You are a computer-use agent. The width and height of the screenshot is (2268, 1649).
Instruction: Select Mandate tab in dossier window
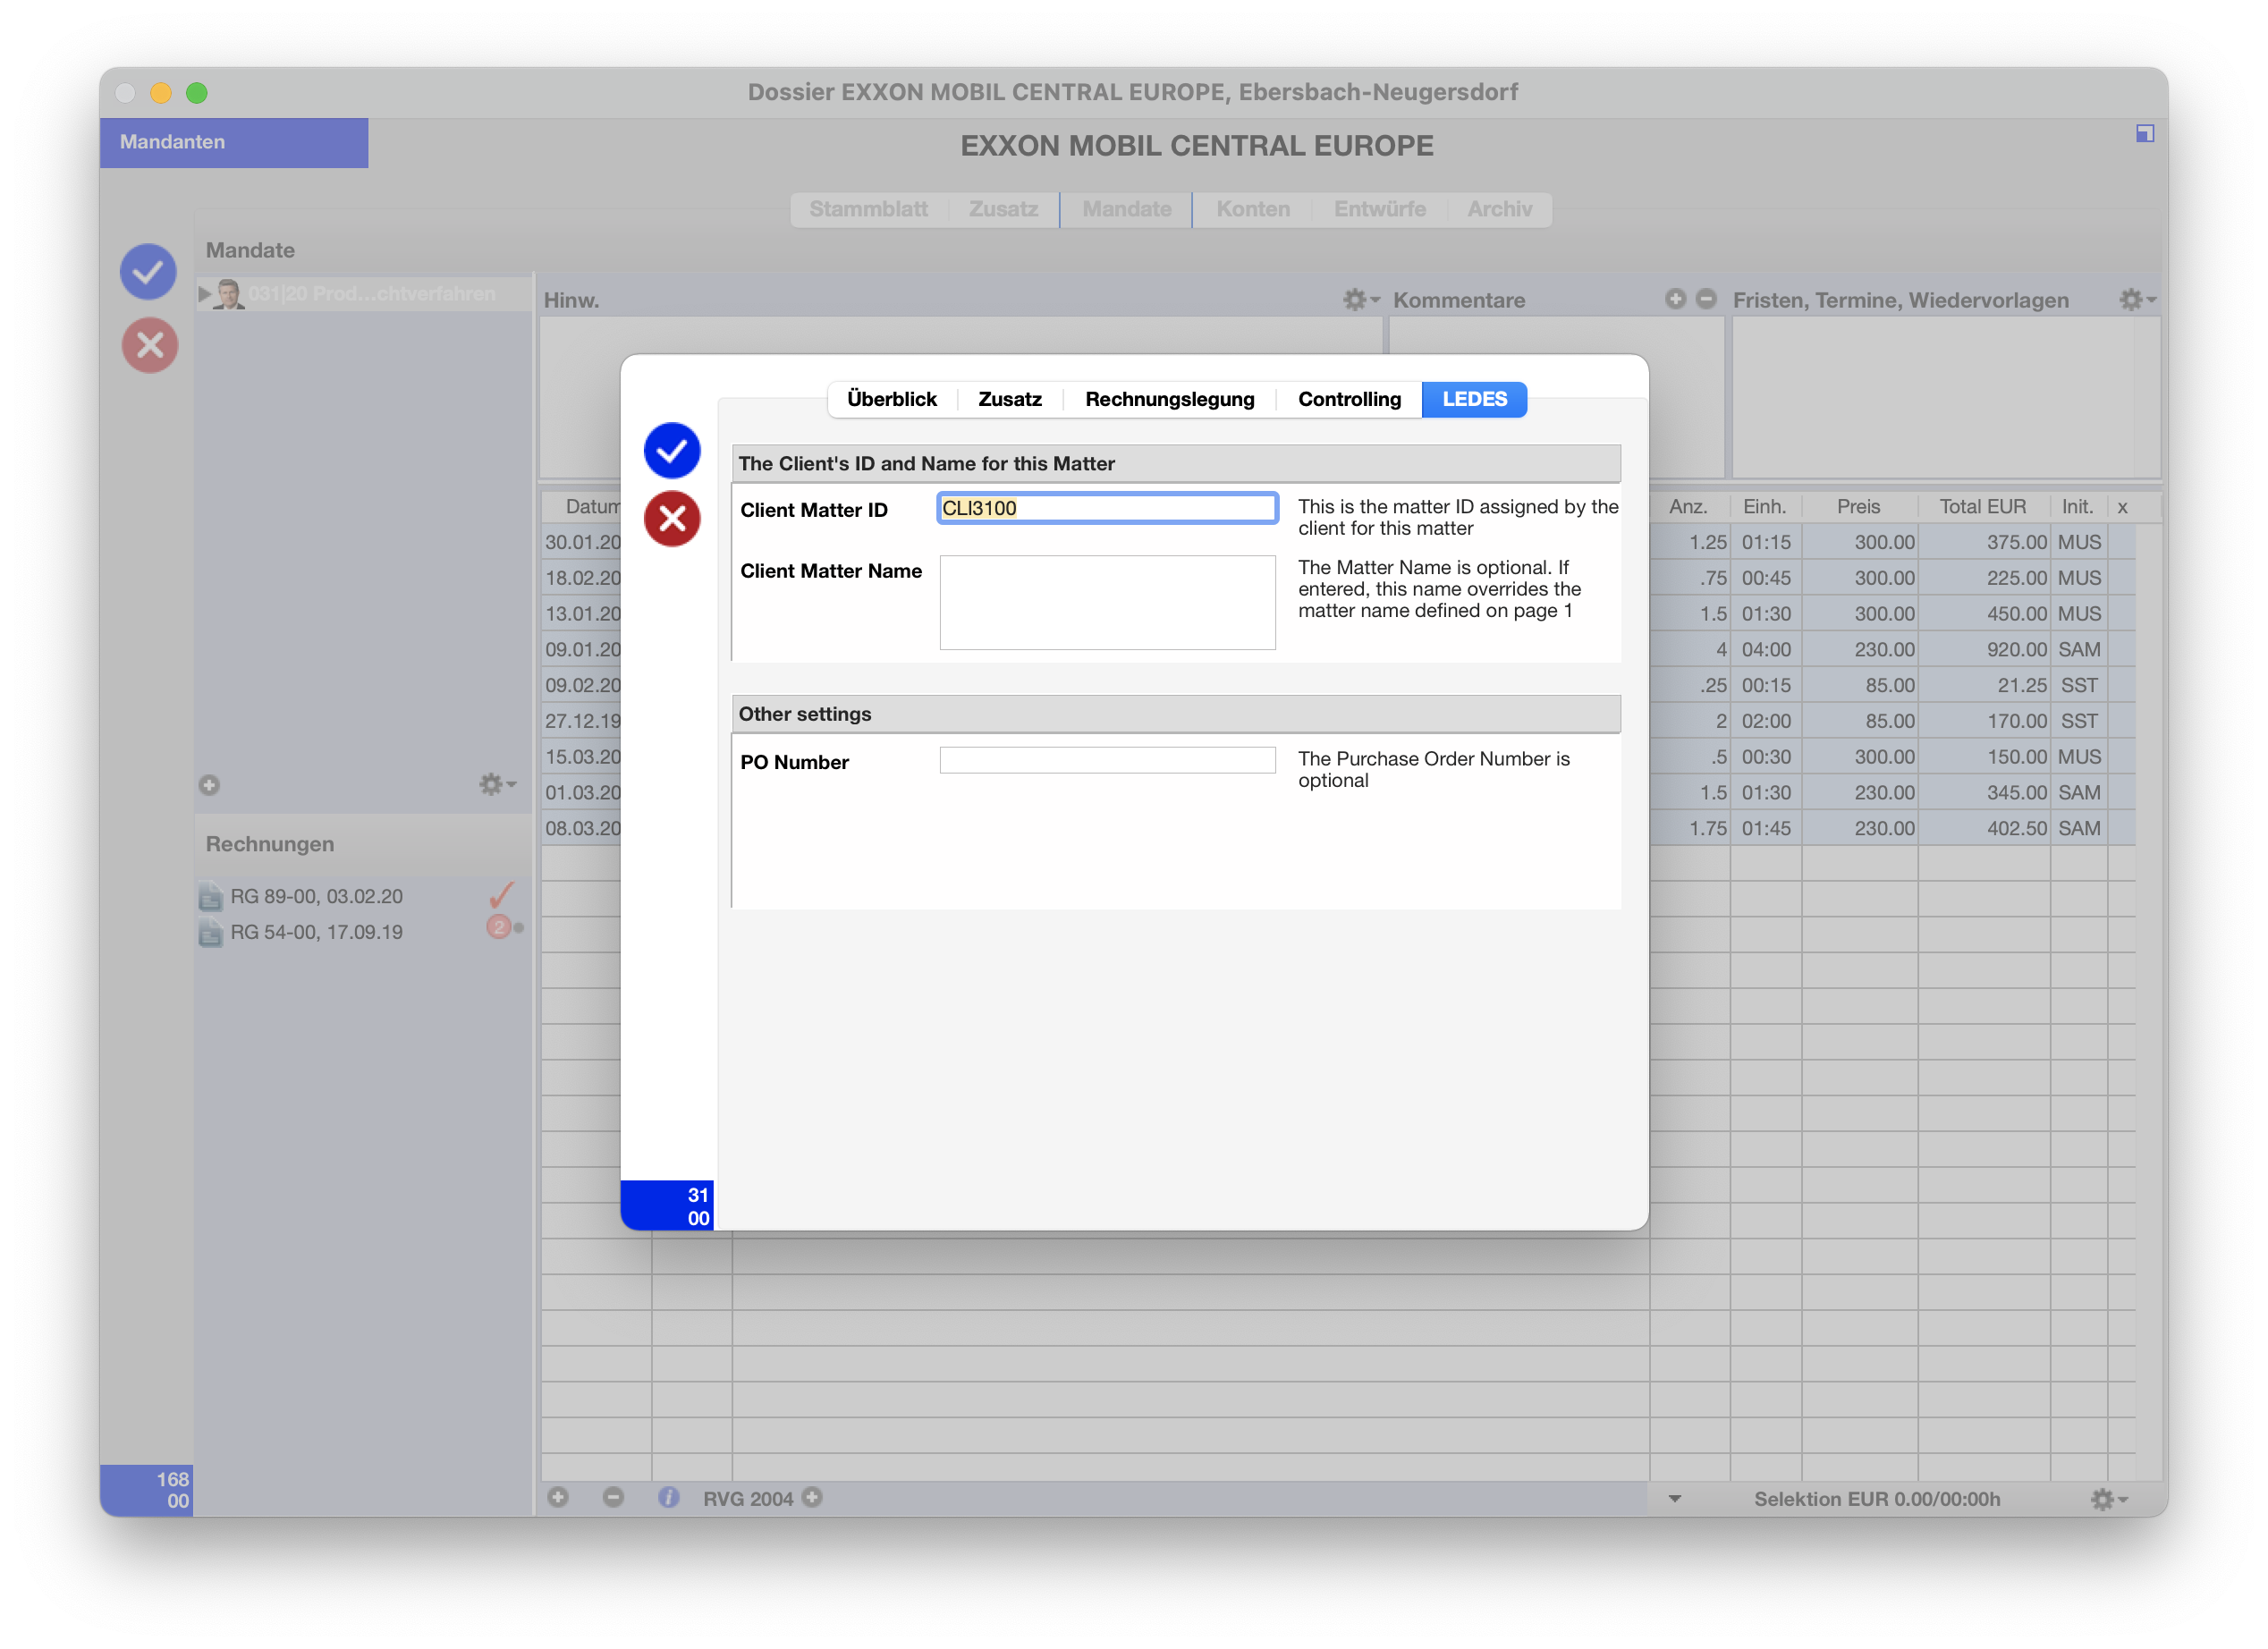tap(1126, 209)
